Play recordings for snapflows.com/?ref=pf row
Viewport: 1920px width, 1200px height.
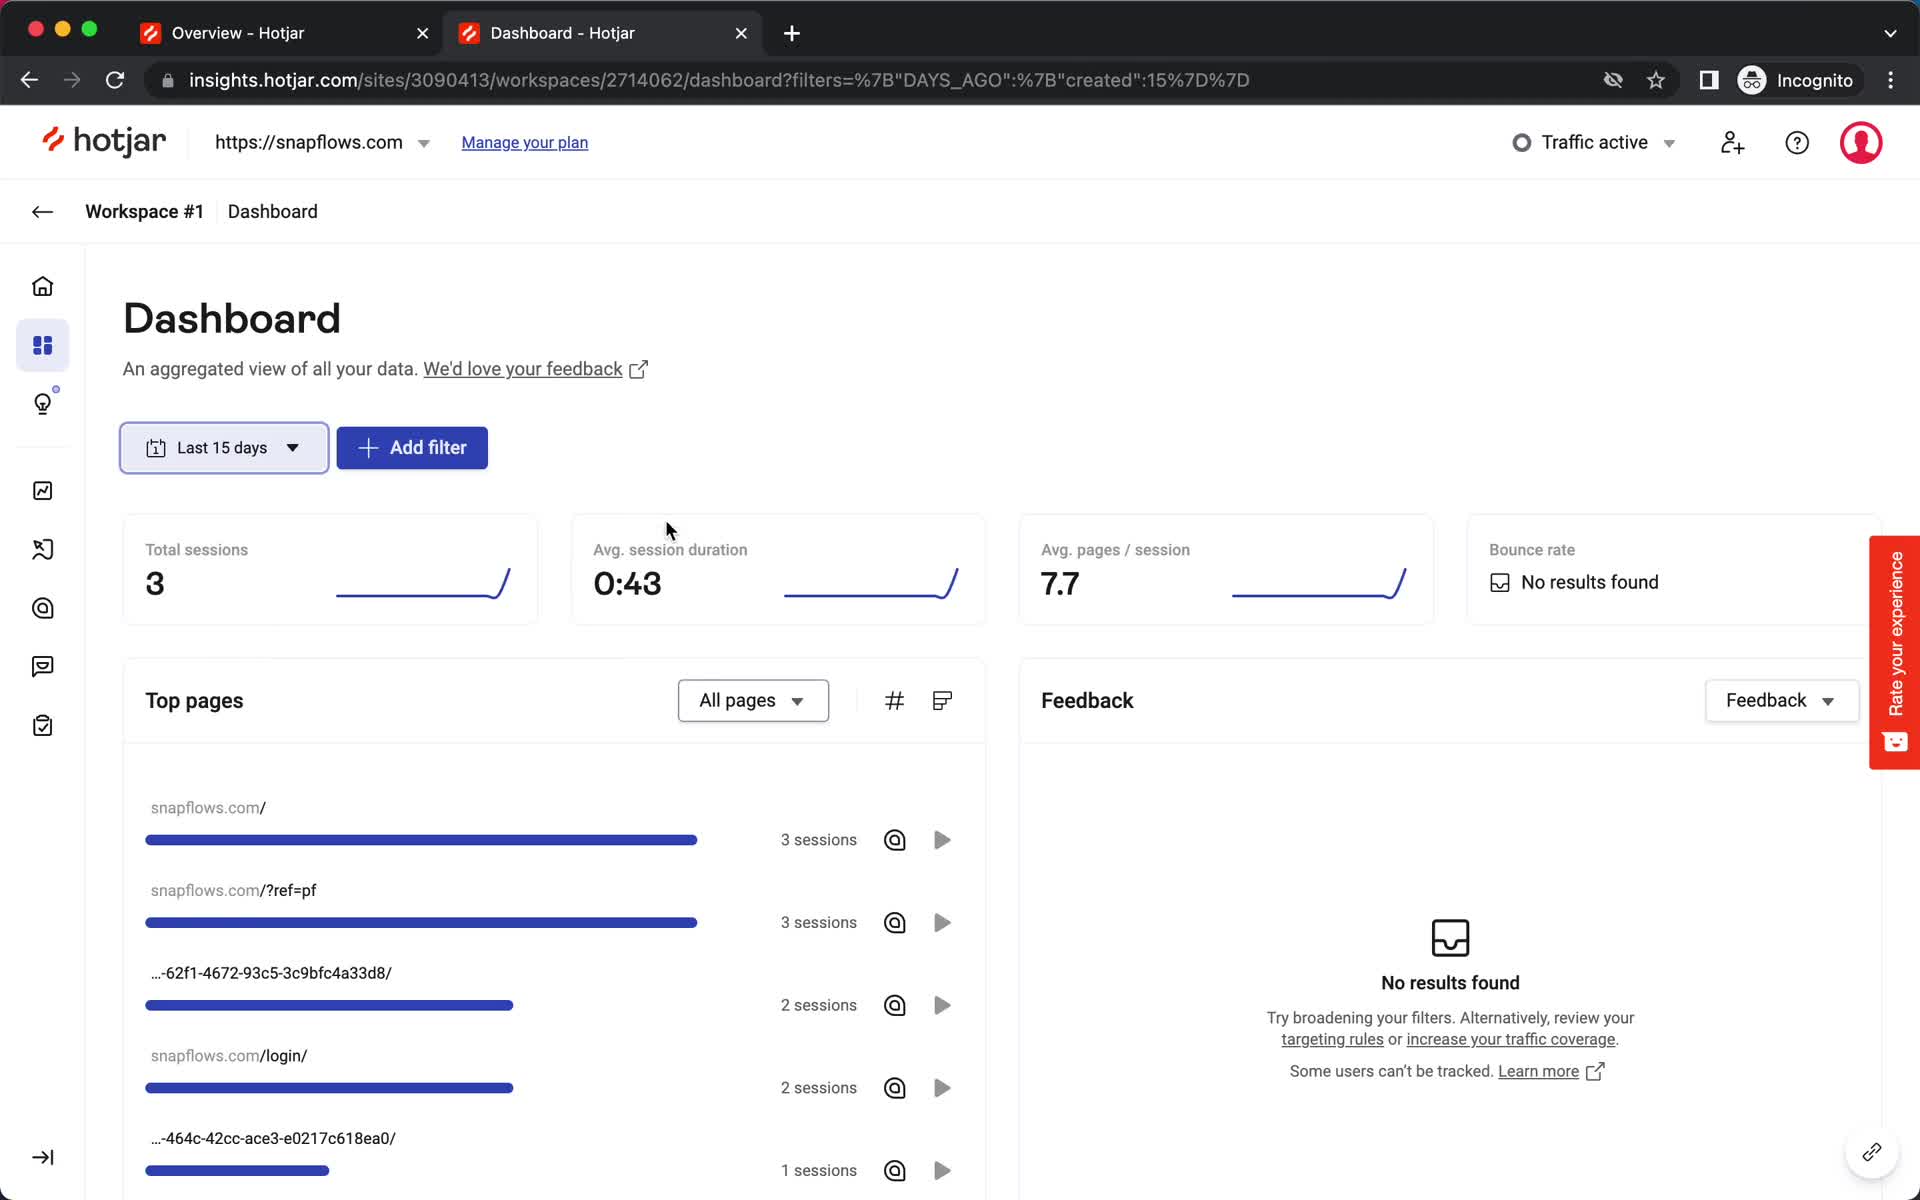click(x=941, y=923)
